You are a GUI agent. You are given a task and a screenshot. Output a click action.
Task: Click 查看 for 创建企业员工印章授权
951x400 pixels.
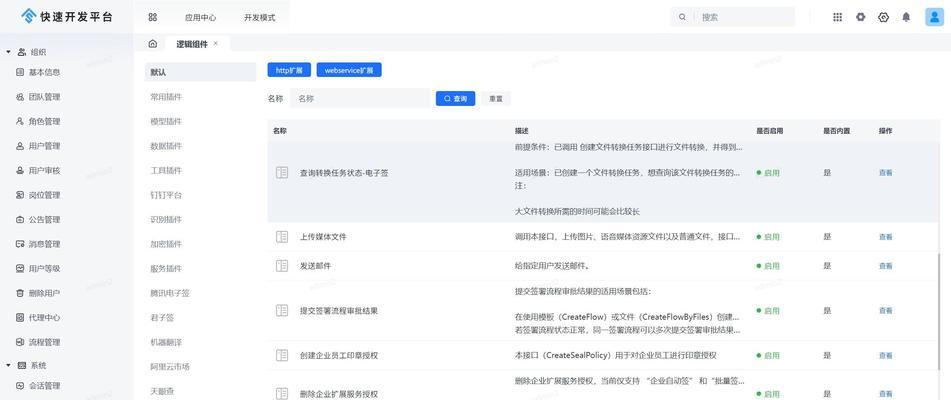(x=885, y=355)
